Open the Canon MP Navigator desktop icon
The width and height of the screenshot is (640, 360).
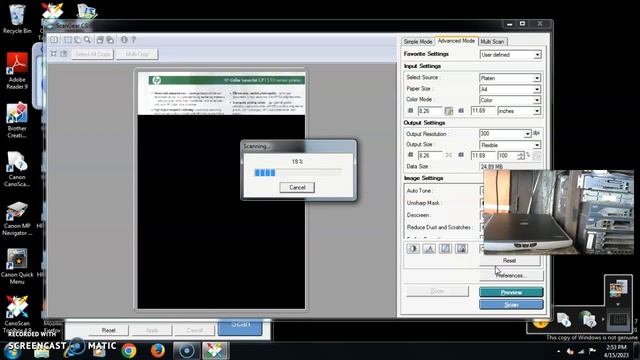click(17, 218)
